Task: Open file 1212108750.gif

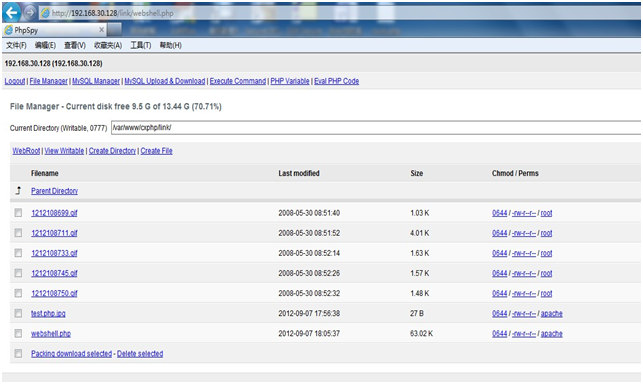Action: pyautogui.click(x=54, y=293)
